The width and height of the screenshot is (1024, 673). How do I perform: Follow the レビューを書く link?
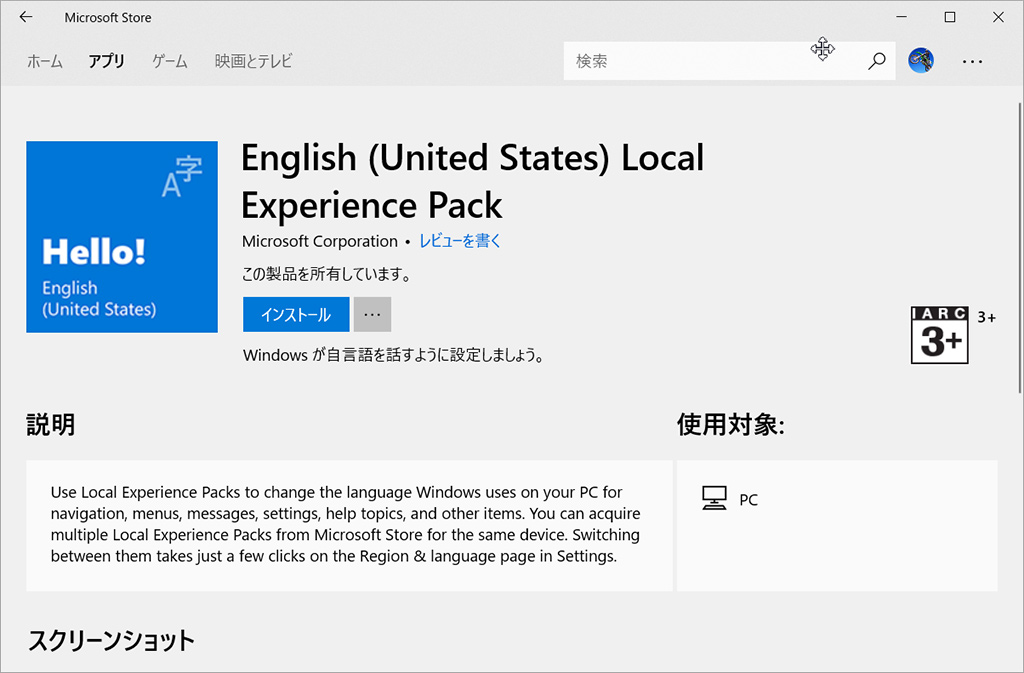point(460,241)
